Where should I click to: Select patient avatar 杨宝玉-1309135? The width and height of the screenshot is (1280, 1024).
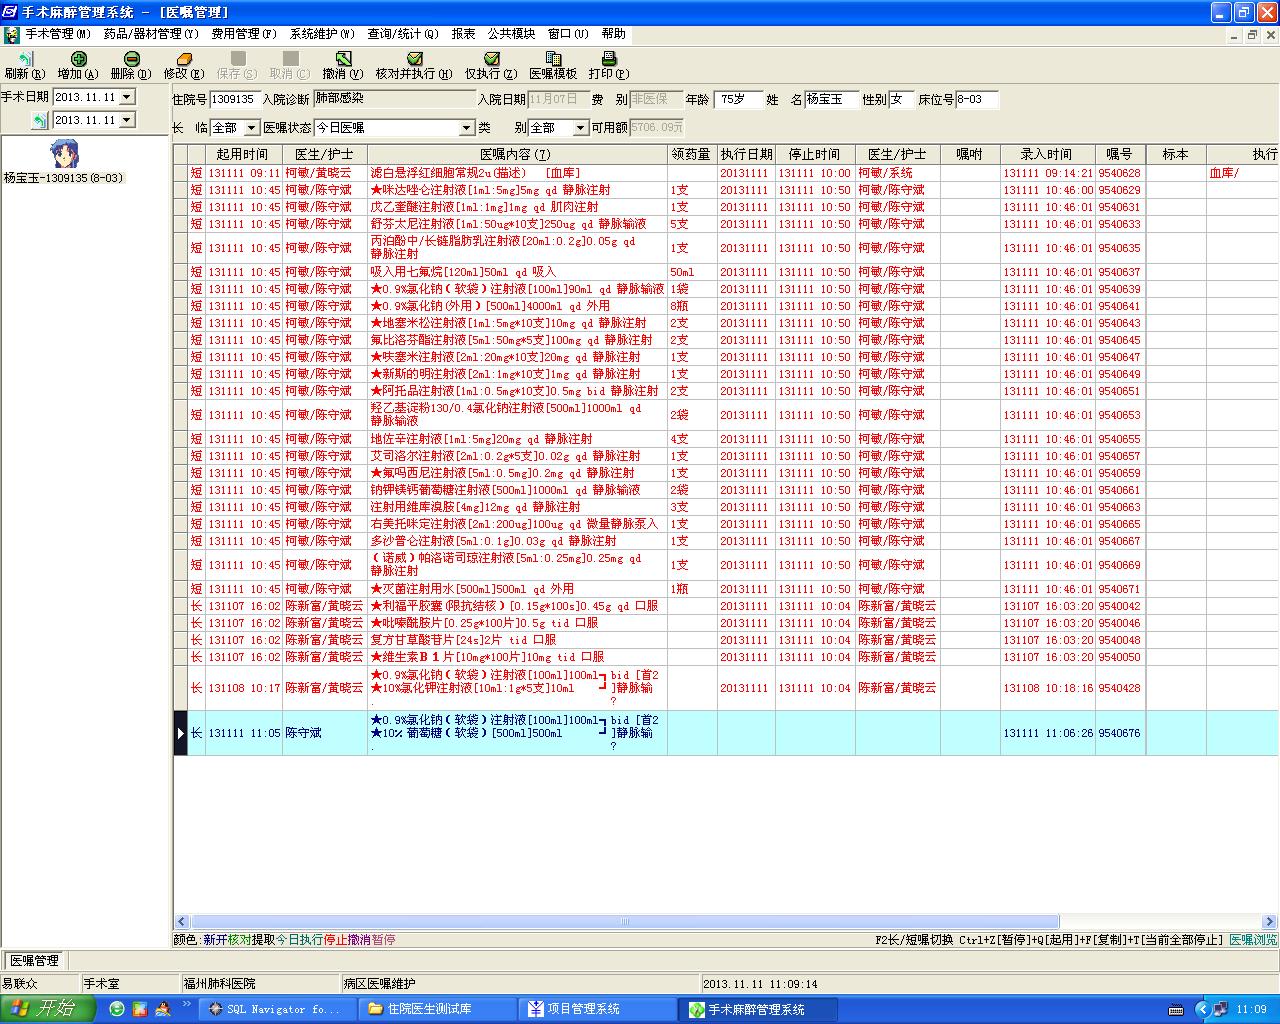coord(64,154)
